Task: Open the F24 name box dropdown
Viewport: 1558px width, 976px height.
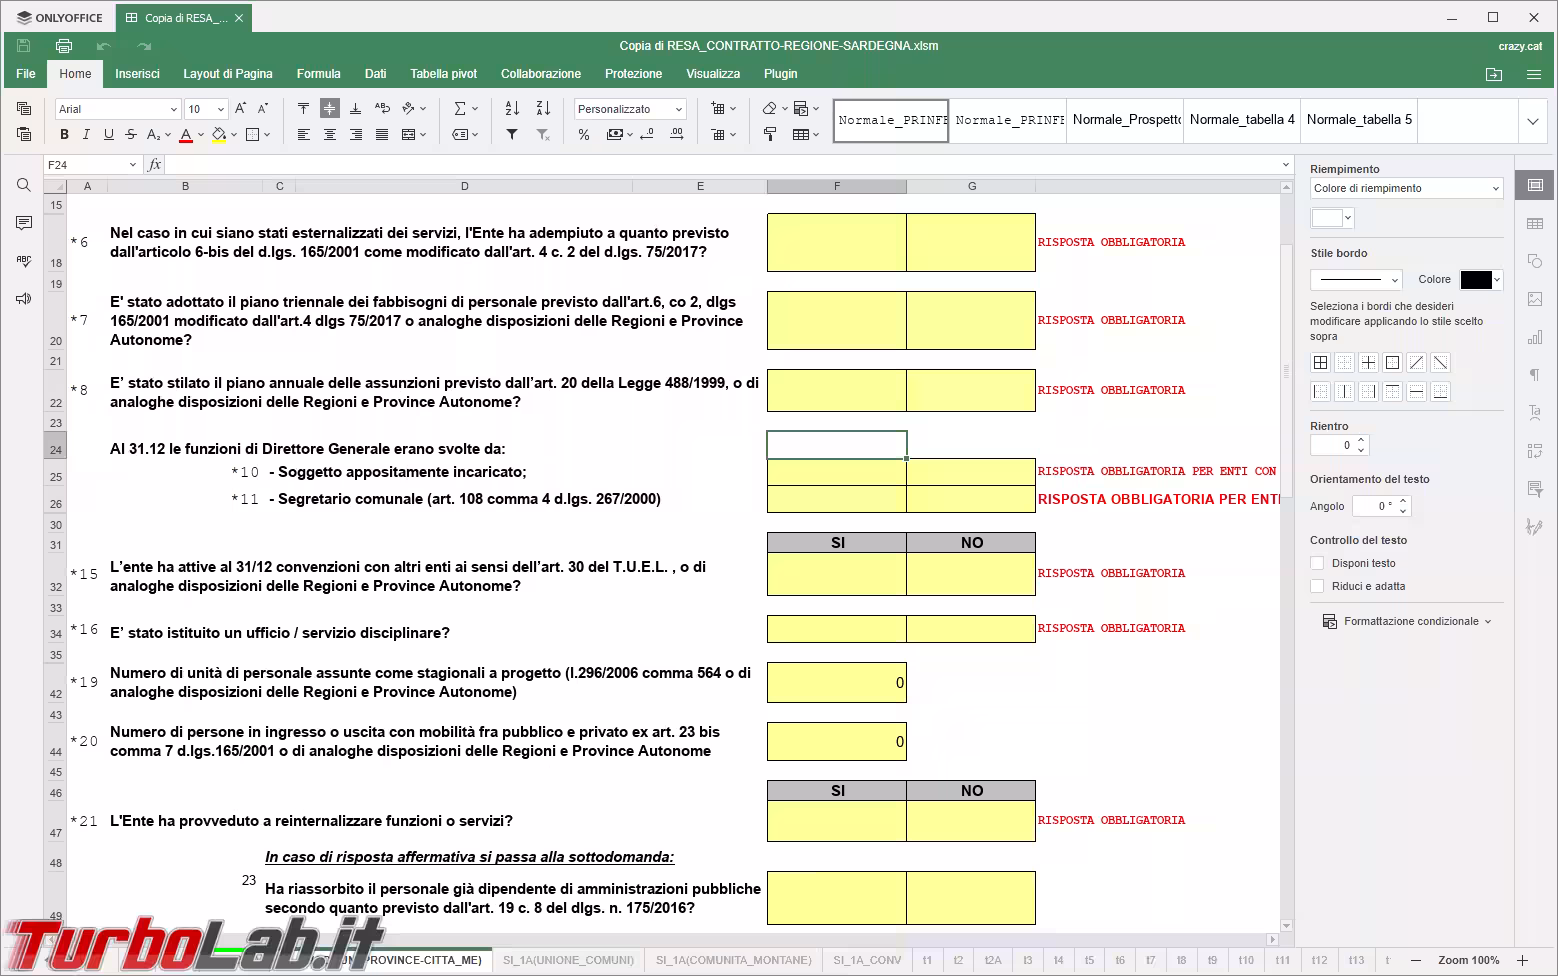Action: pos(132,165)
